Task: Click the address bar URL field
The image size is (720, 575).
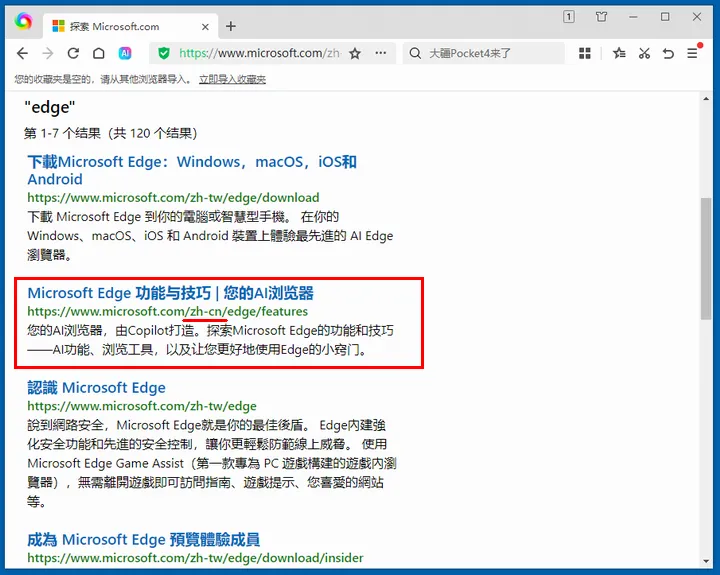Action: click(x=259, y=53)
